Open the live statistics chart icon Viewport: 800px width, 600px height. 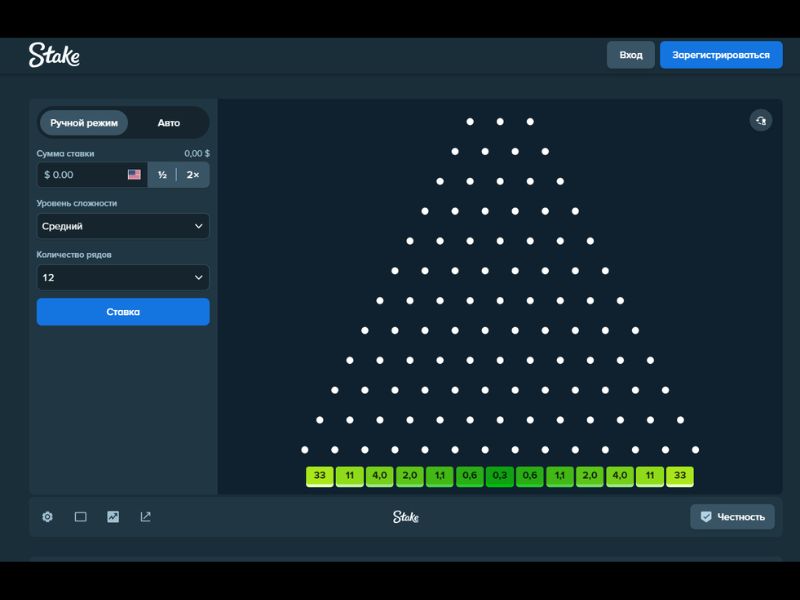point(113,517)
